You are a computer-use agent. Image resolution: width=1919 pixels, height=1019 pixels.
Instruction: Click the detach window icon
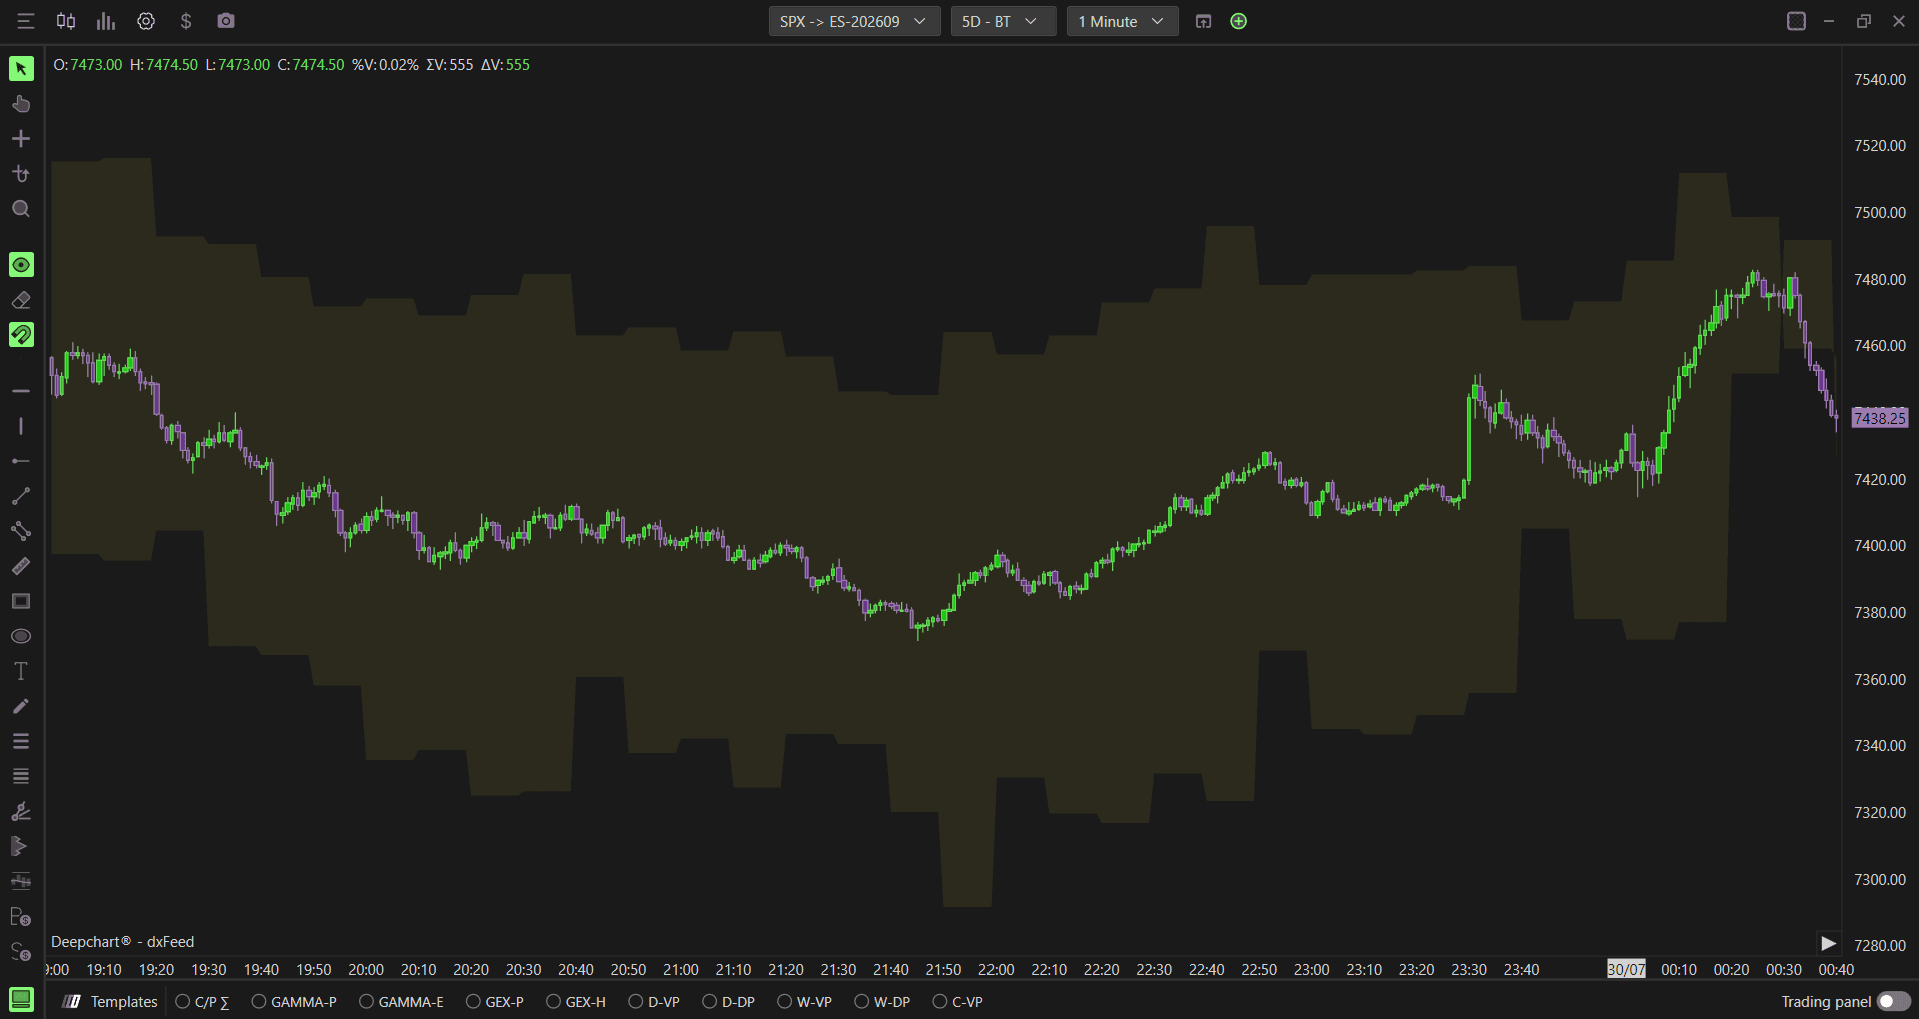point(1204,21)
